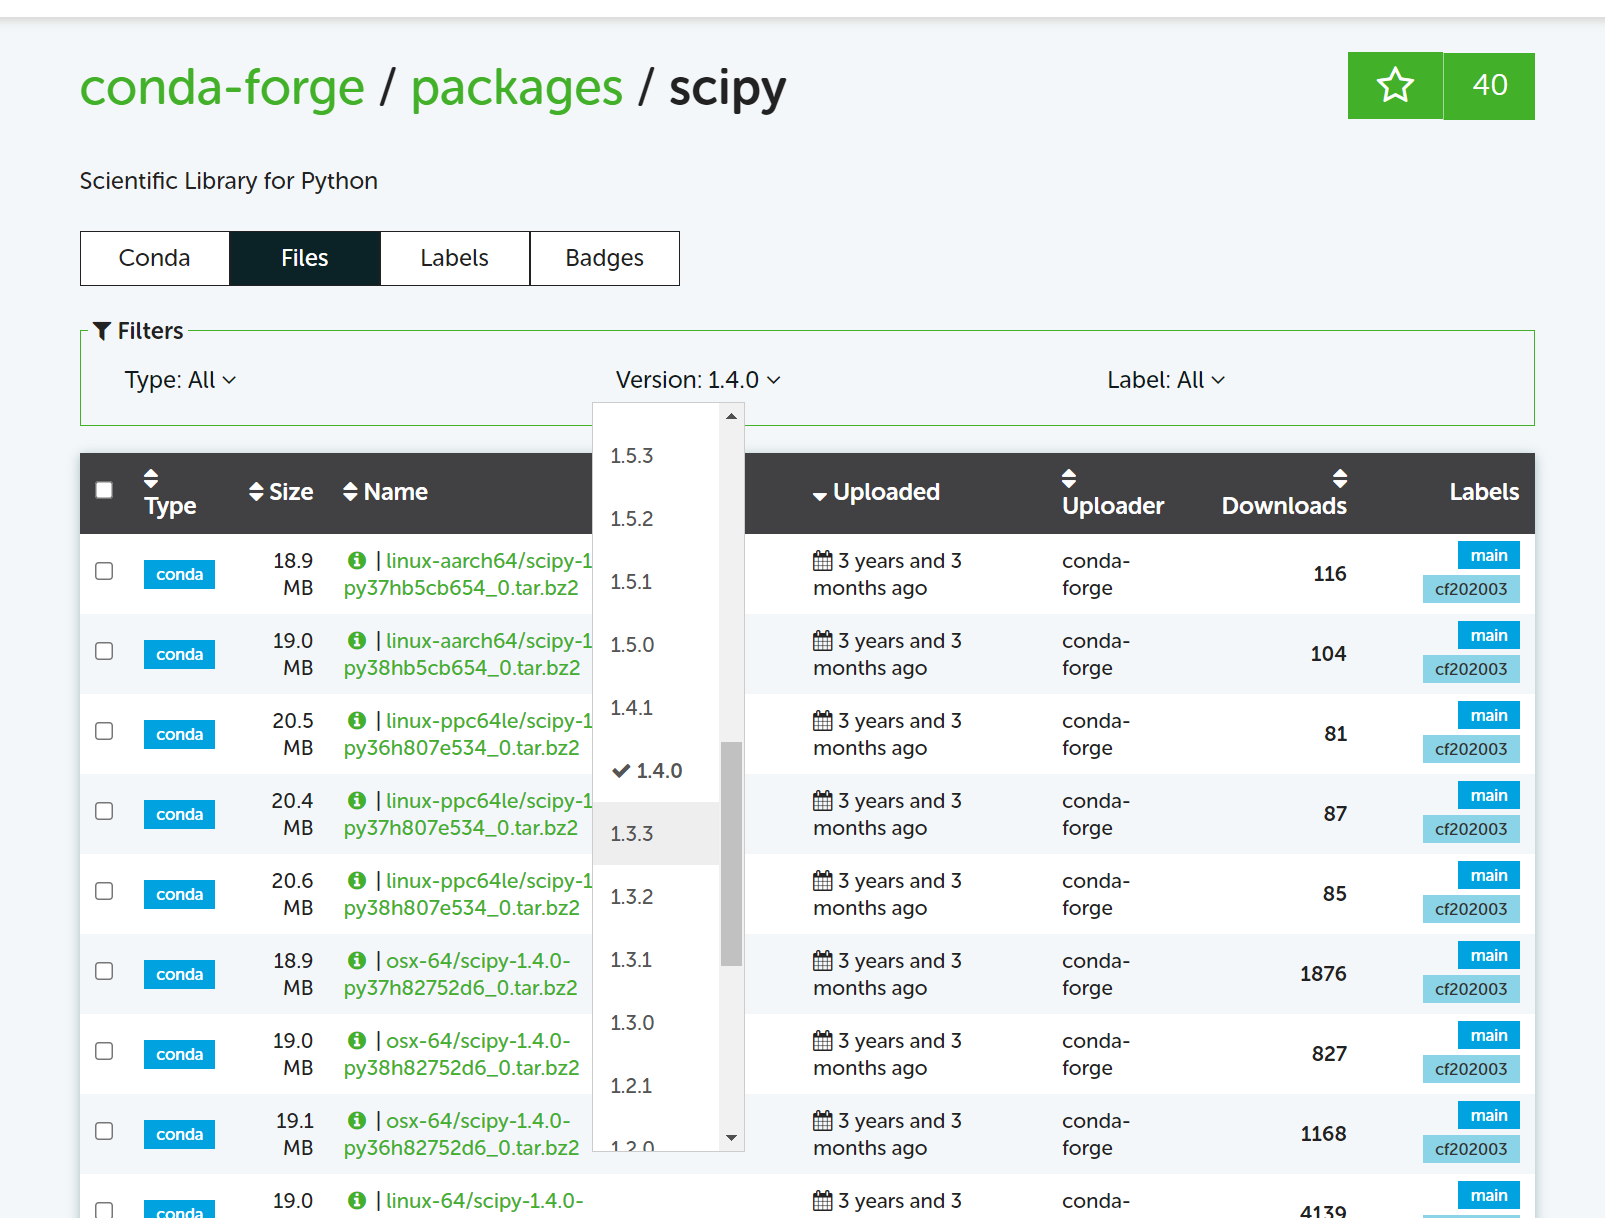
Task: Select version 1.5.0 from the list
Action: click(656, 645)
